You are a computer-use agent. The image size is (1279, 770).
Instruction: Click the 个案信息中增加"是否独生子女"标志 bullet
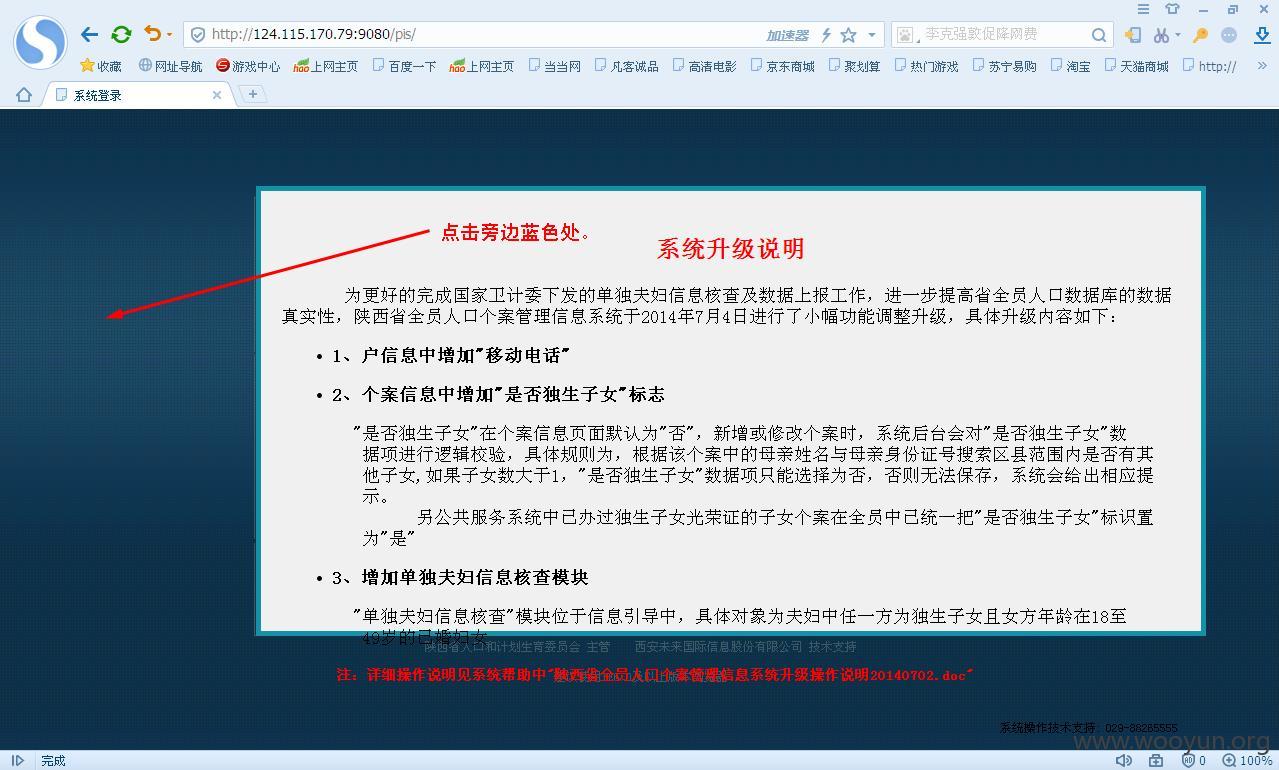(x=498, y=394)
